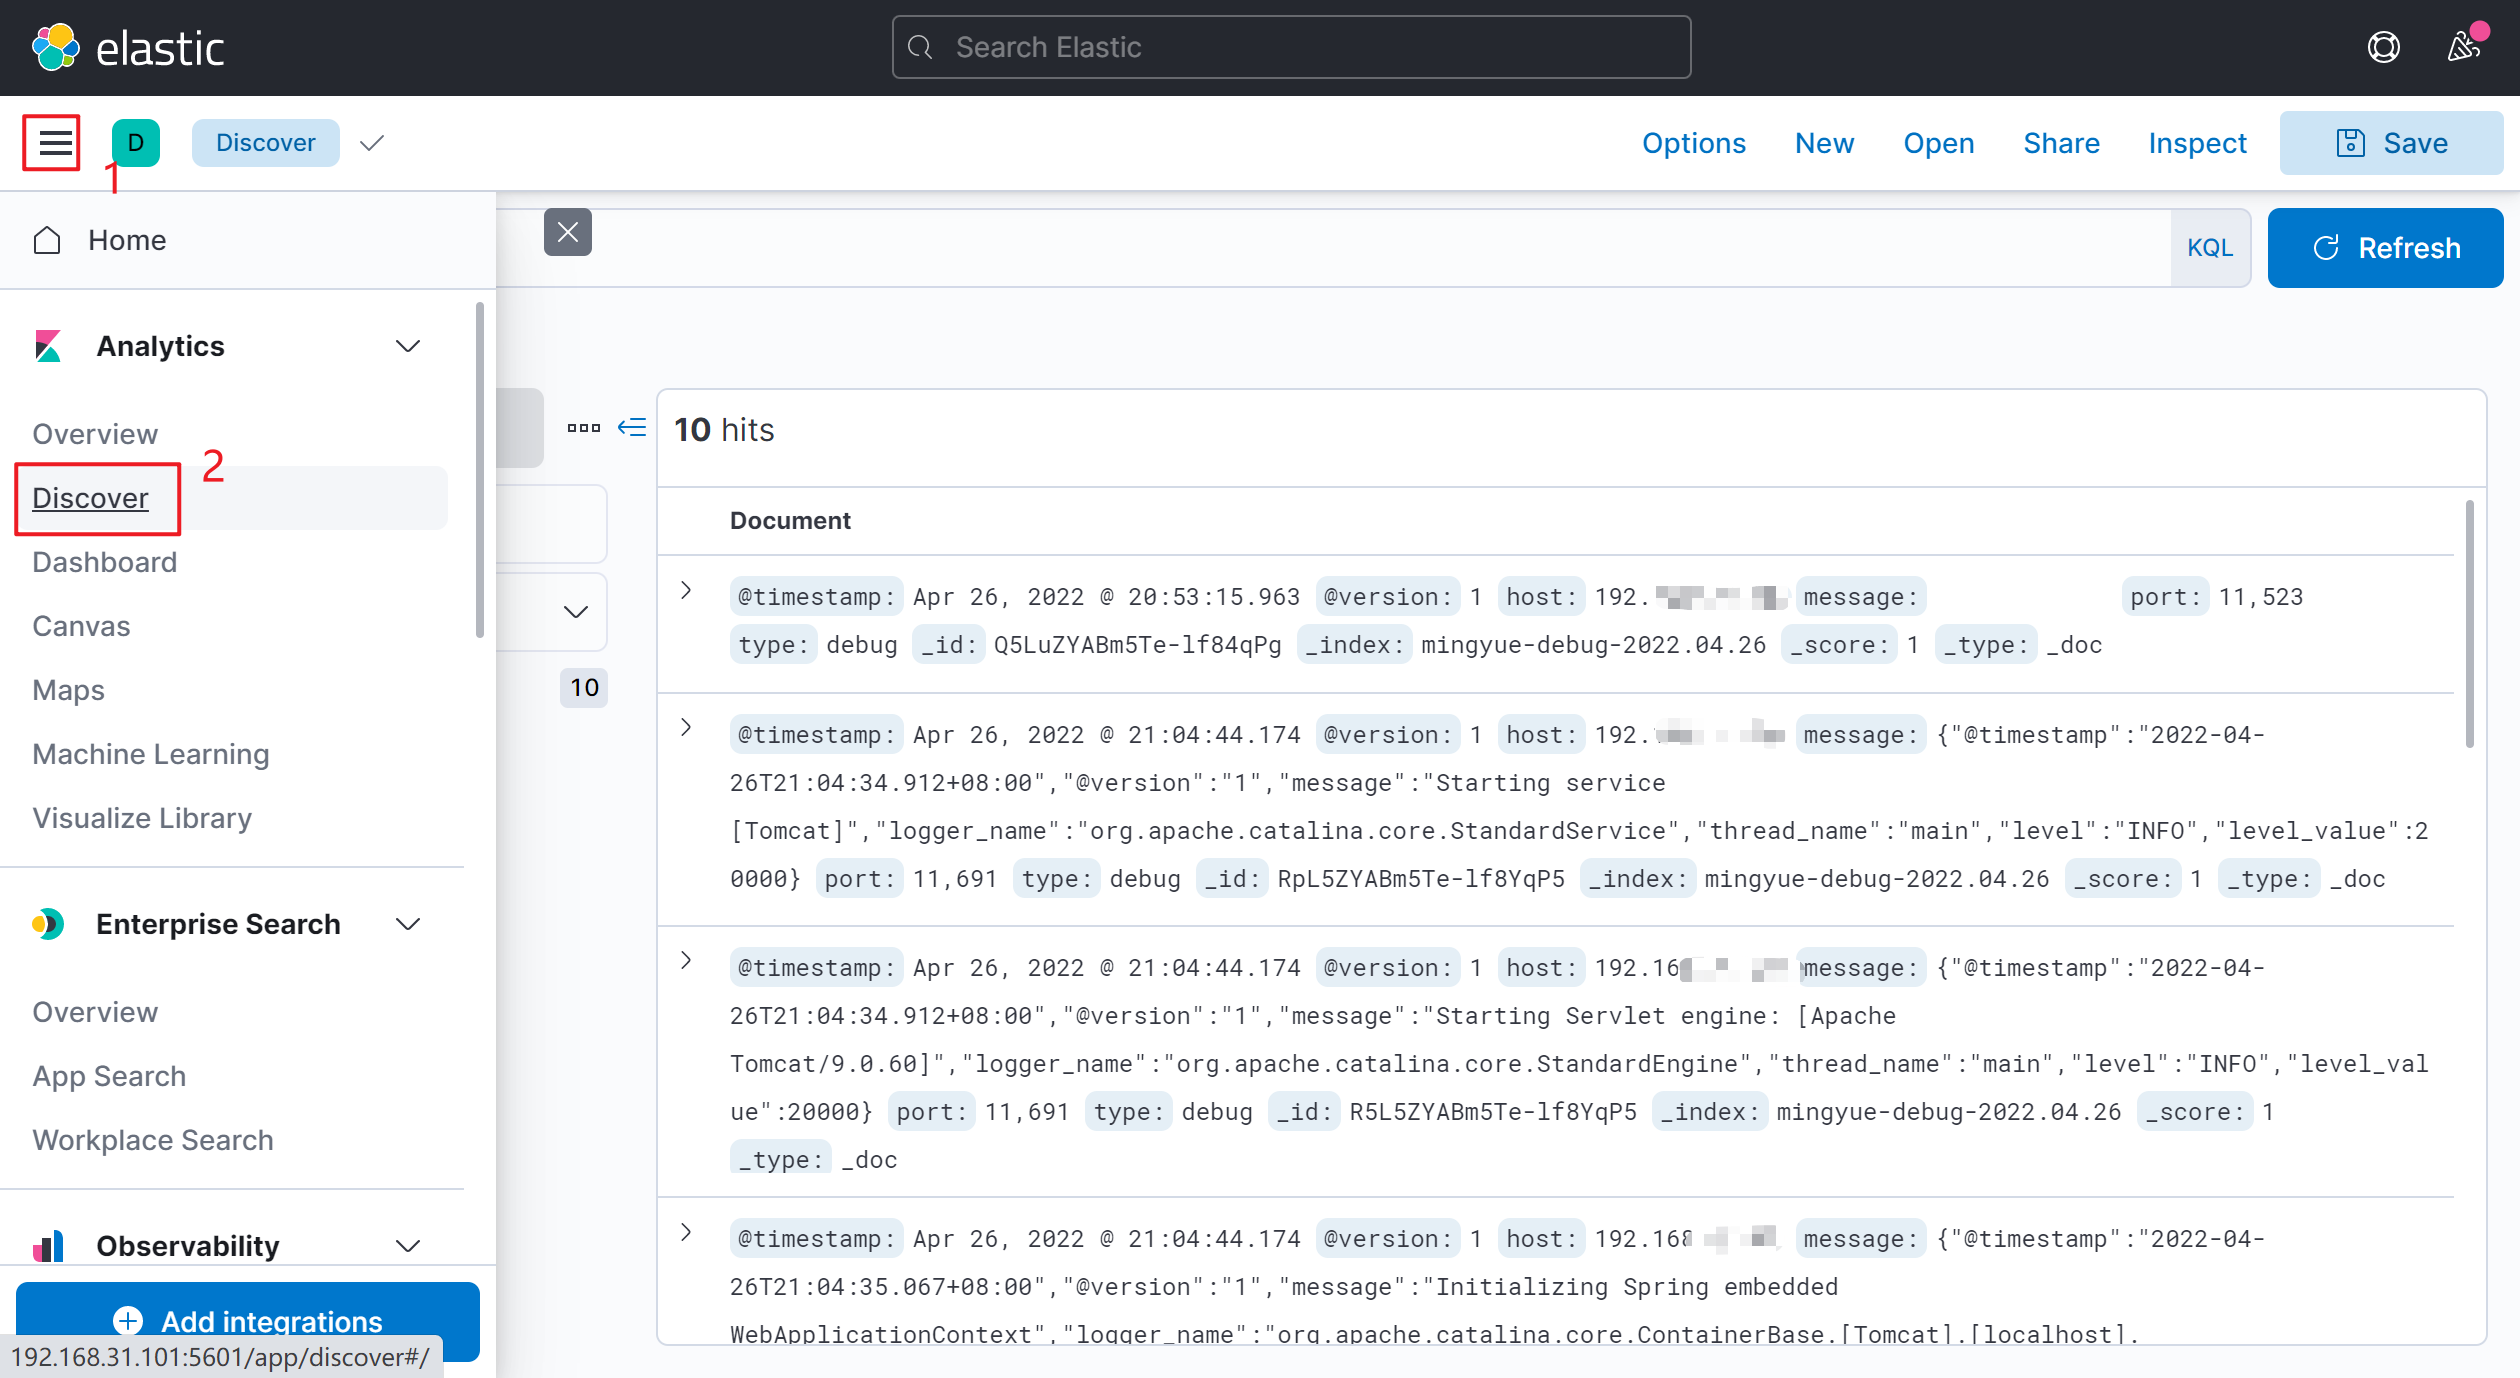Click the hamburger menu icon
Screen dimensions: 2520x1378
[x=53, y=143]
